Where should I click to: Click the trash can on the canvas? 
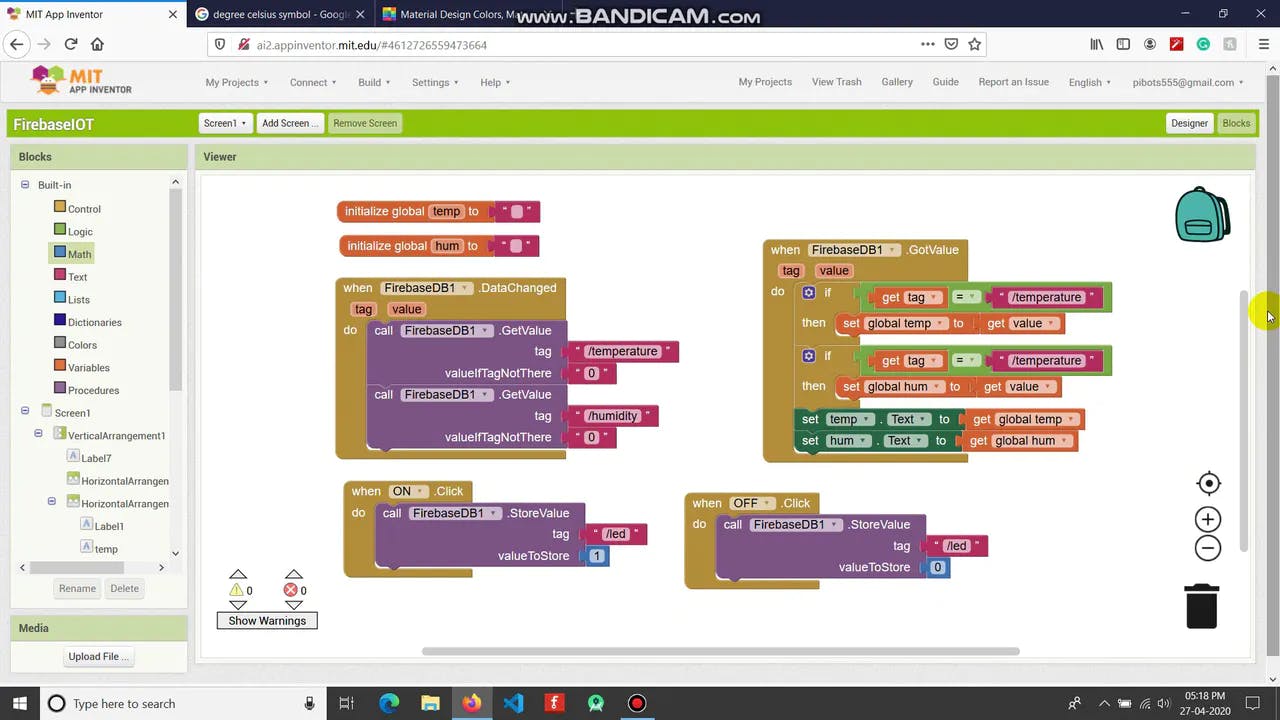click(1201, 606)
